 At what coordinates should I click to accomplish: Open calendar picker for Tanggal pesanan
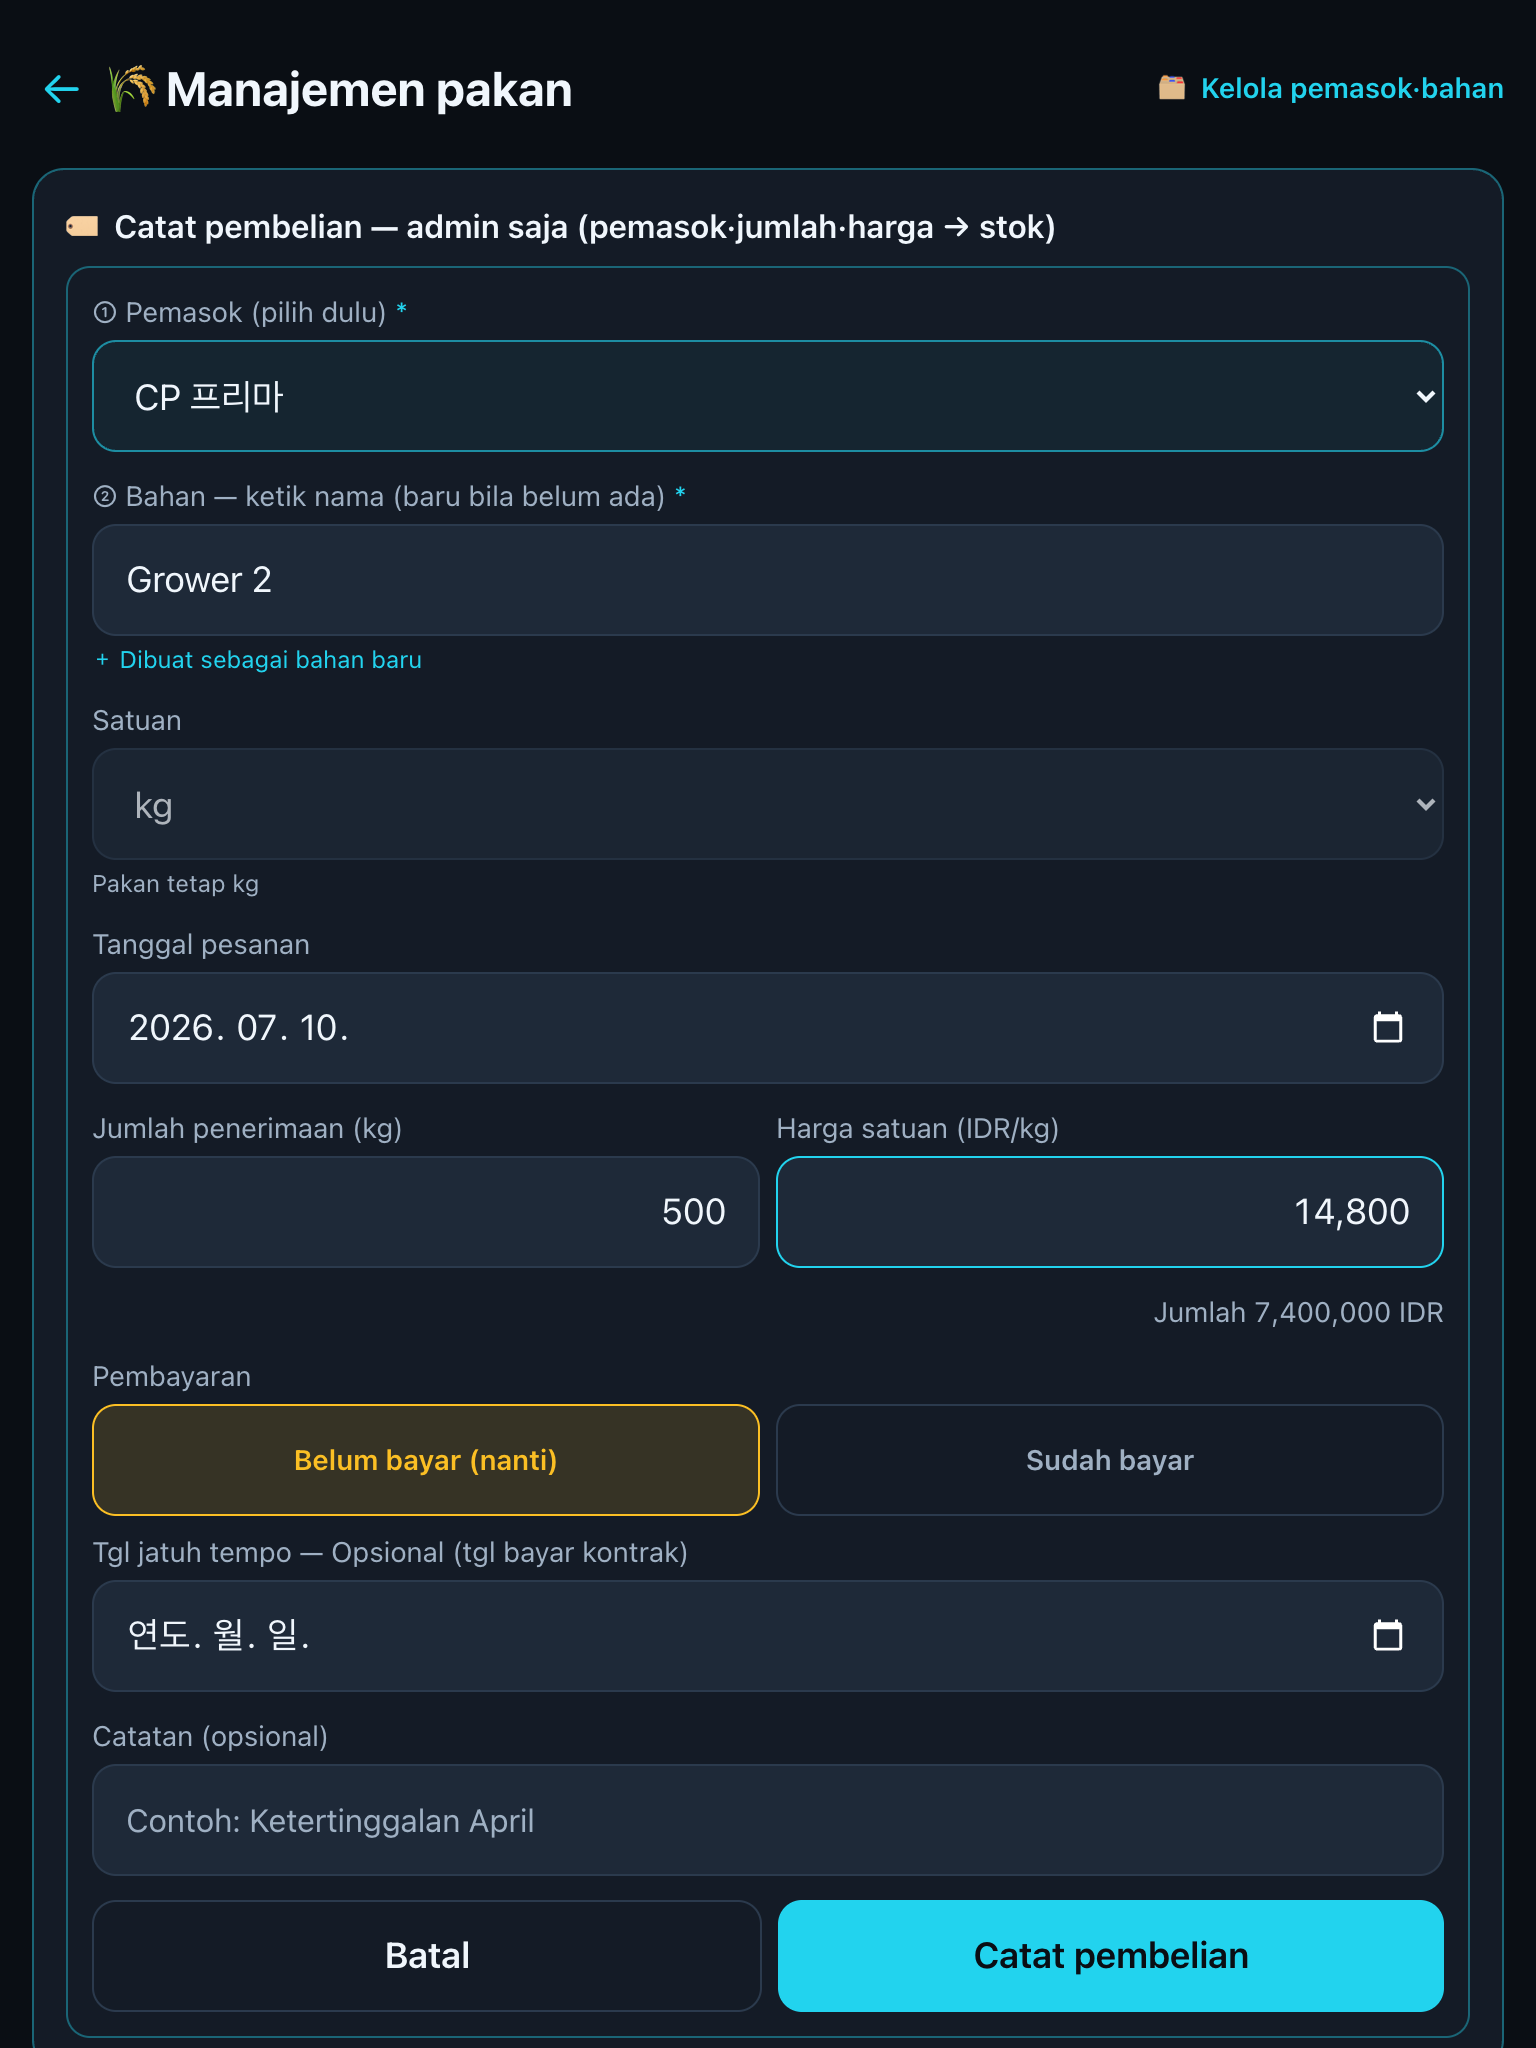coord(1388,1027)
